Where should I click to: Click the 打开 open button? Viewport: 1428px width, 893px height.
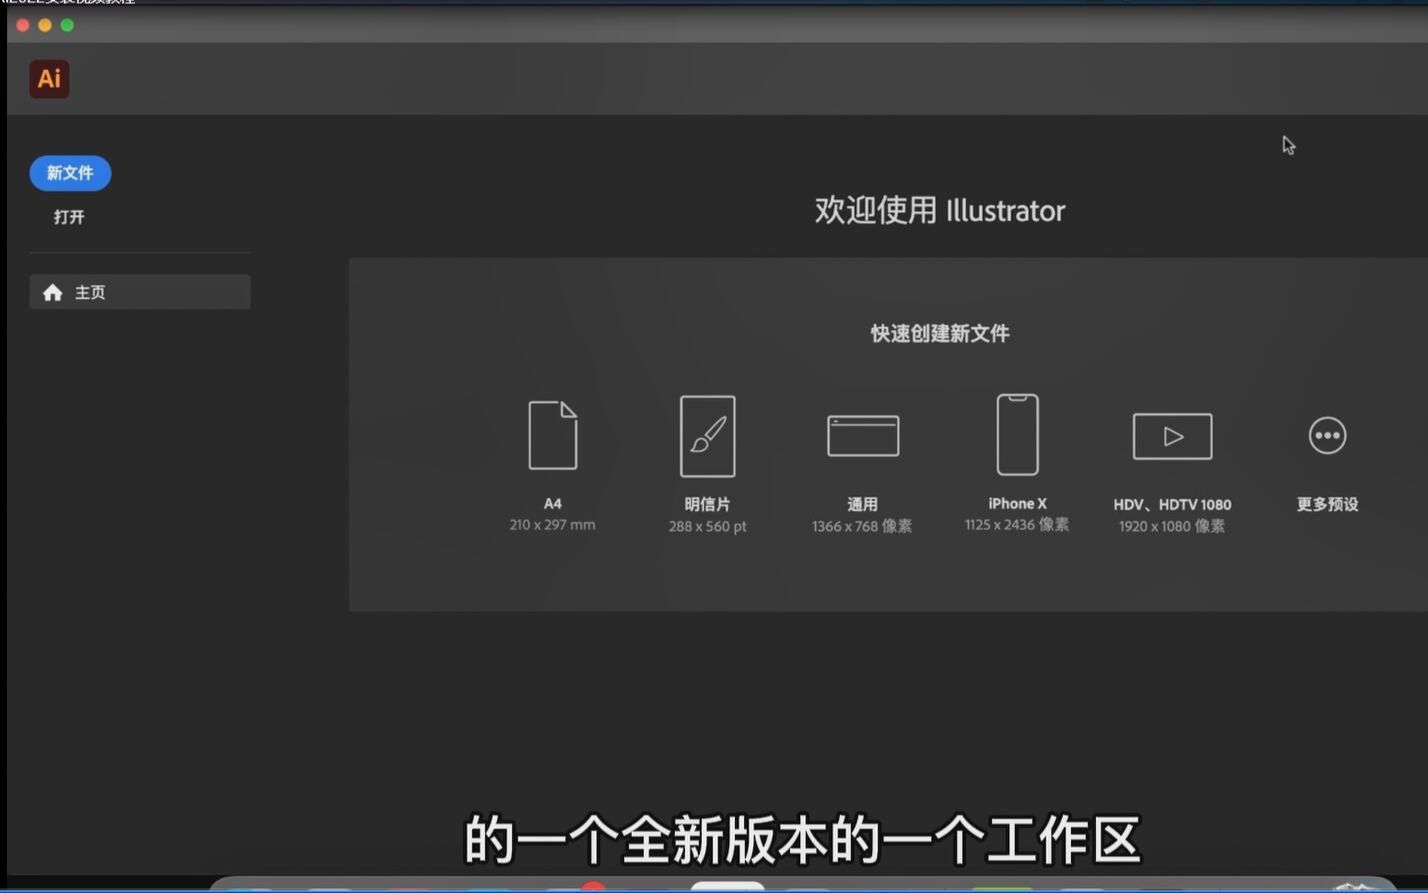(69, 217)
